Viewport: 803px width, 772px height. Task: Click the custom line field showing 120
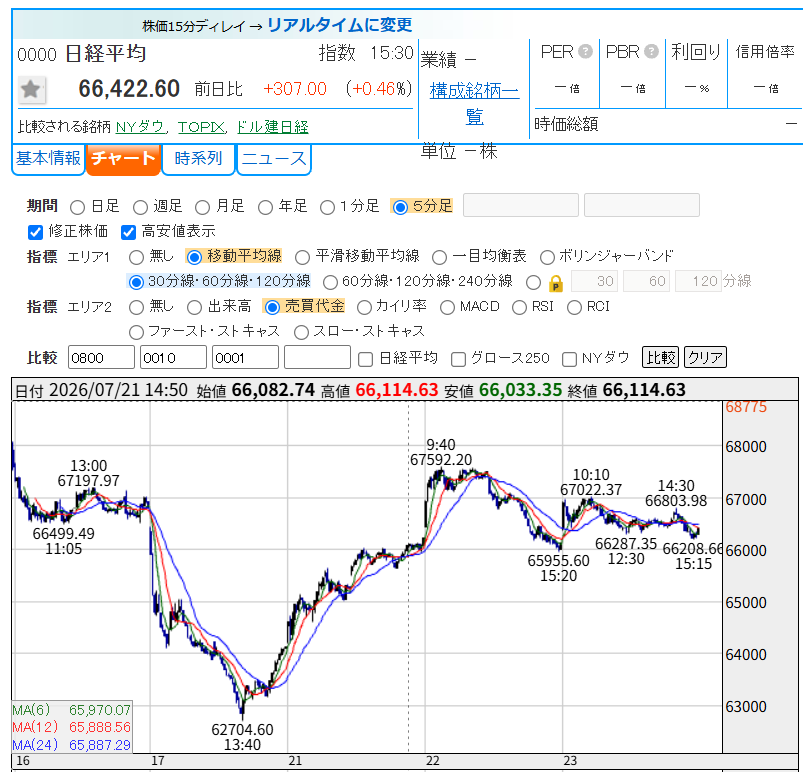coord(699,281)
